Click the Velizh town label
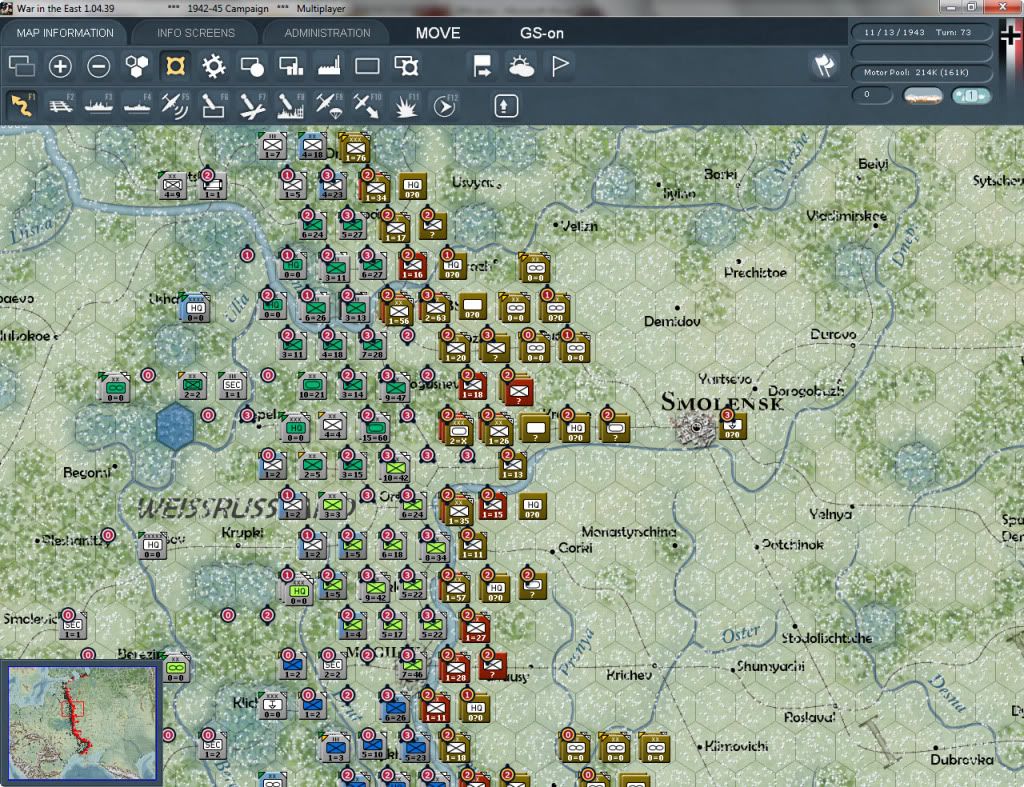 (x=580, y=226)
